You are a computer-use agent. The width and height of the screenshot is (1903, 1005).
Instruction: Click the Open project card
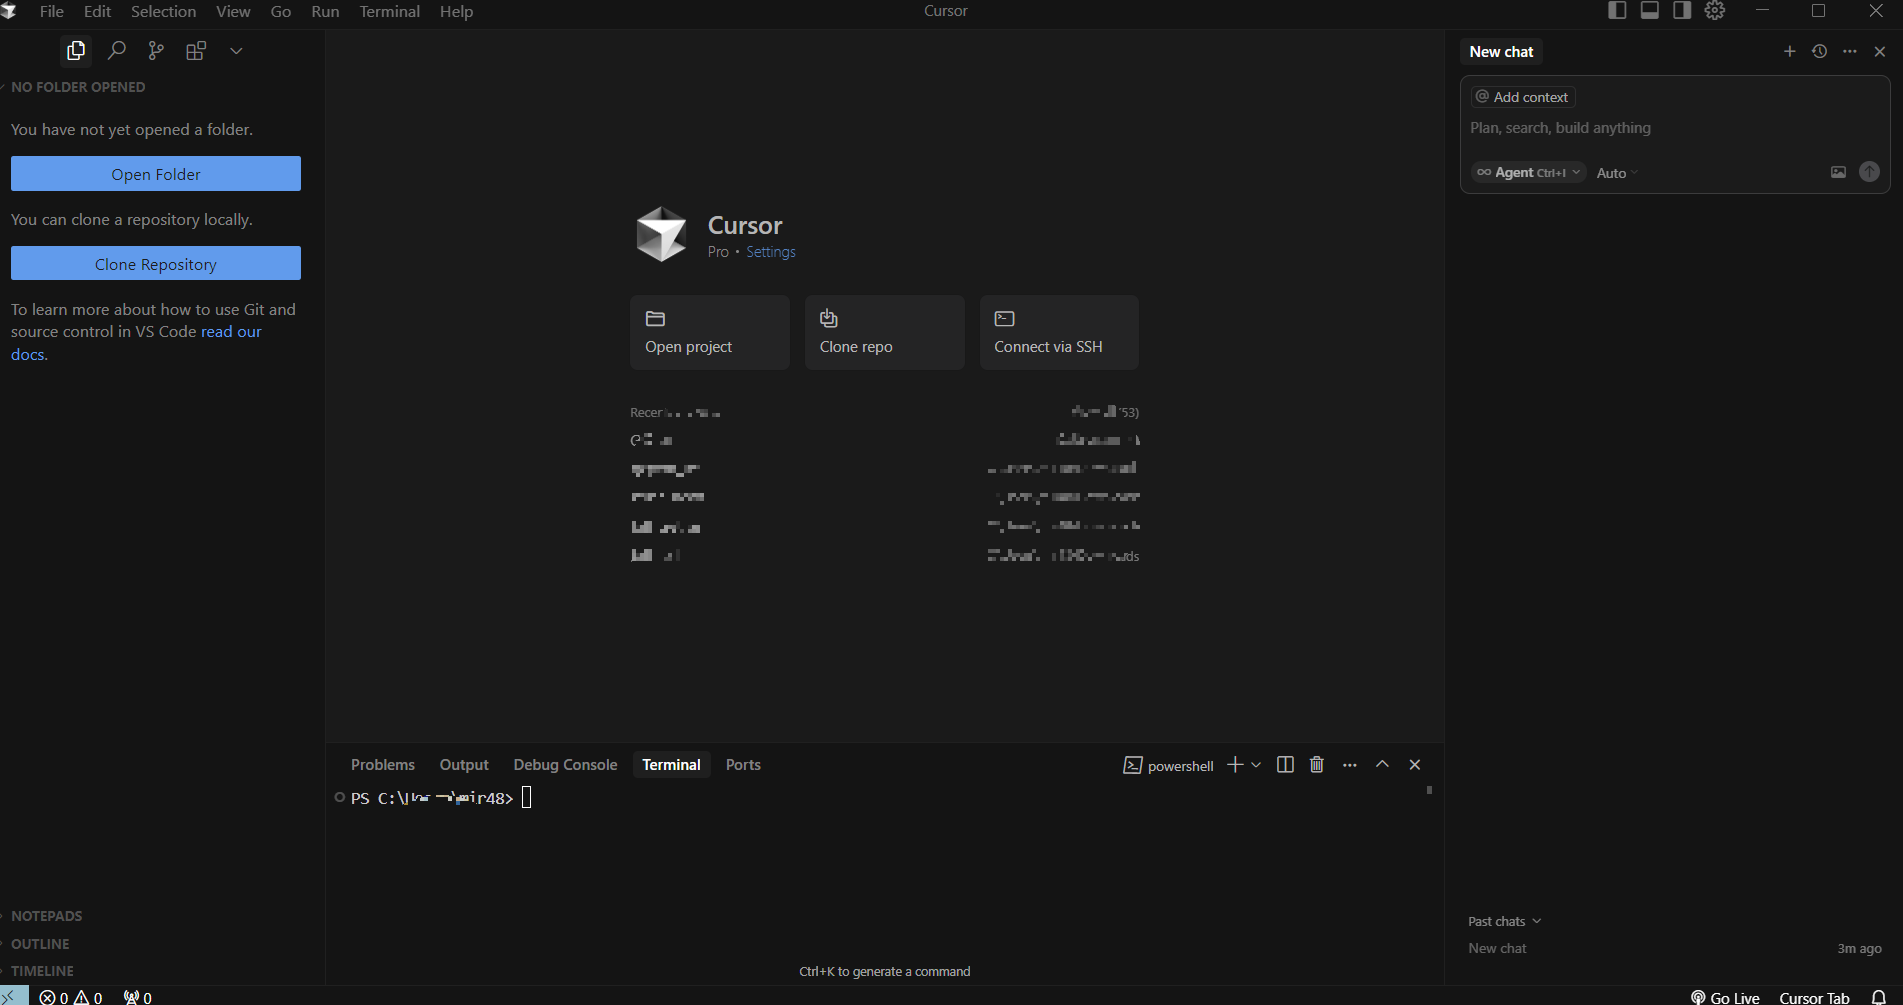(710, 332)
